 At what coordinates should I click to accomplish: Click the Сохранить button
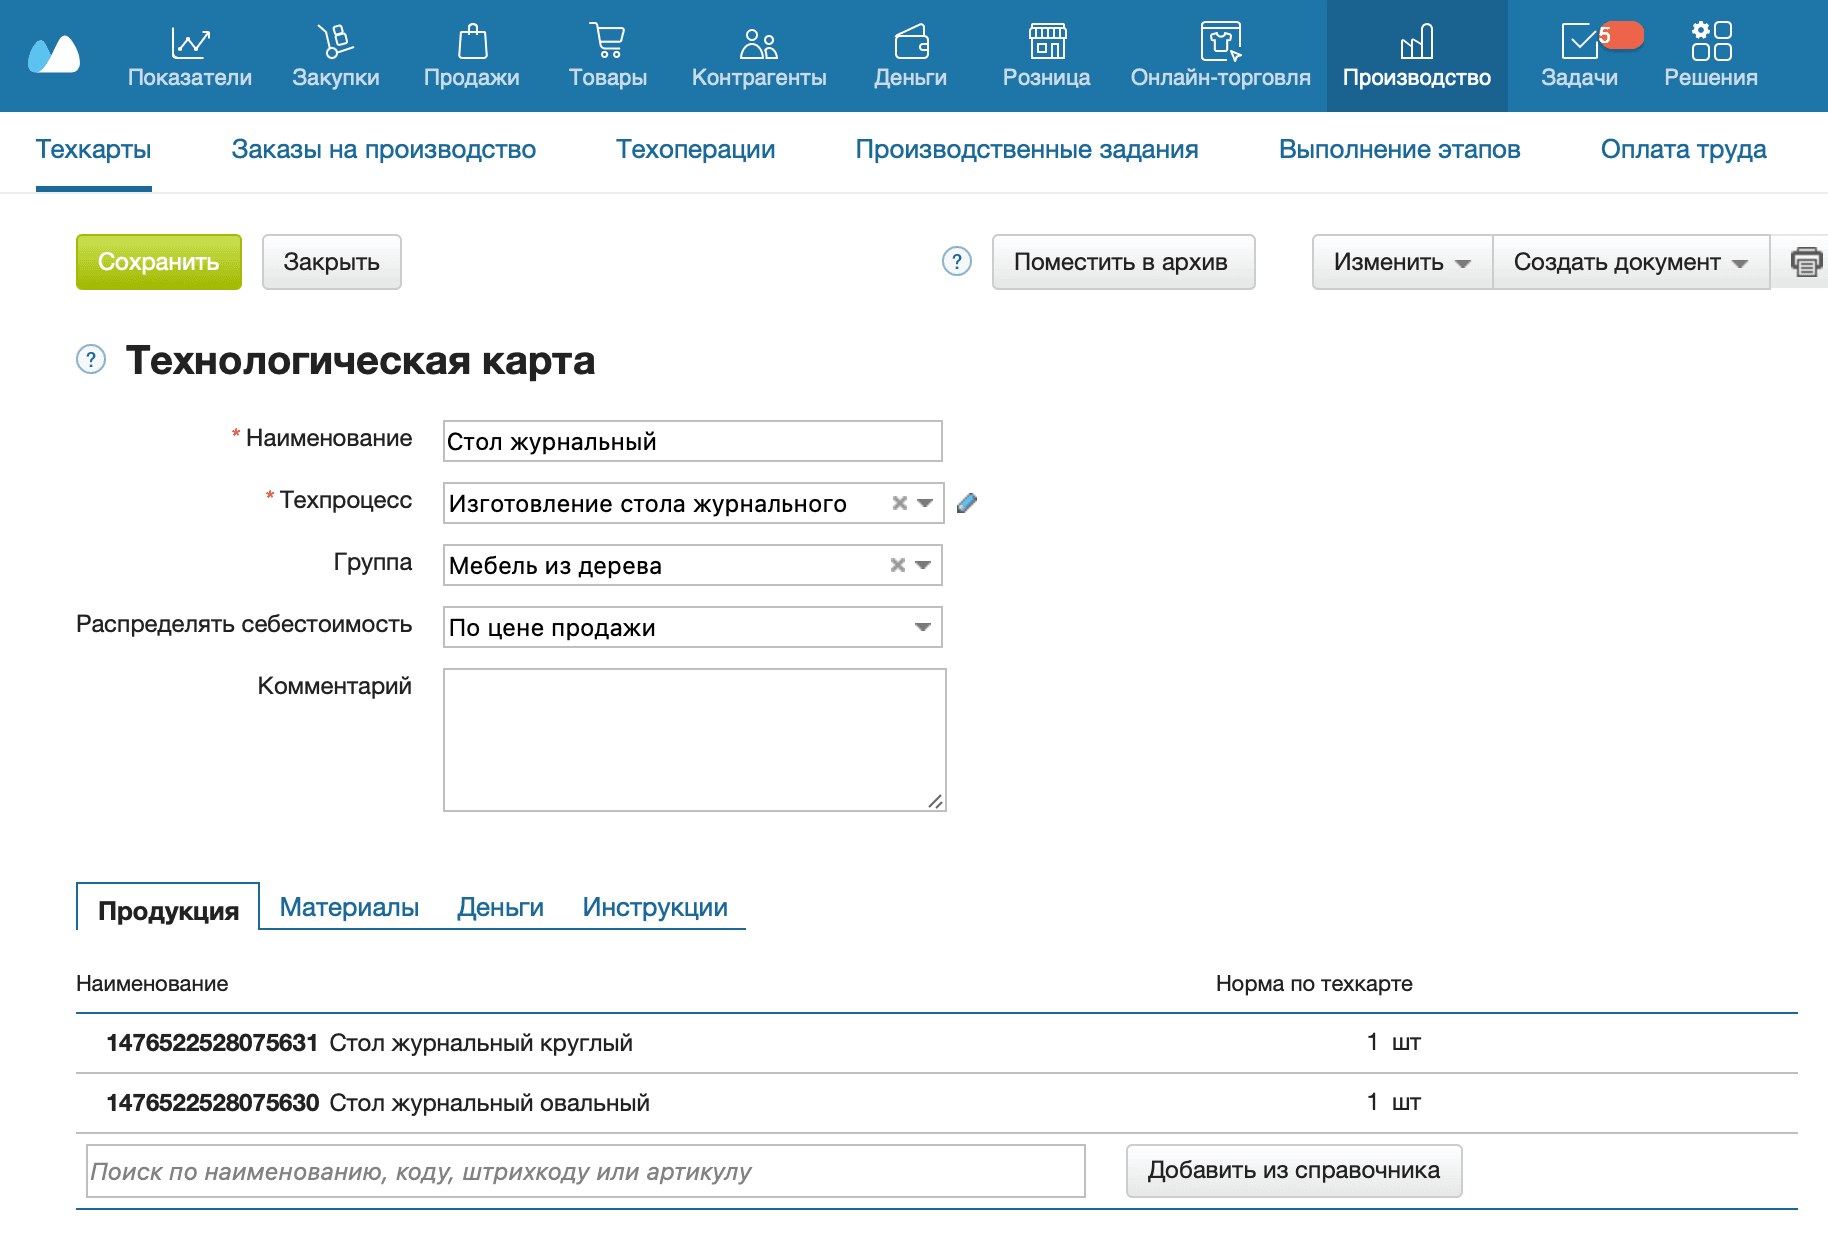click(x=158, y=262)
